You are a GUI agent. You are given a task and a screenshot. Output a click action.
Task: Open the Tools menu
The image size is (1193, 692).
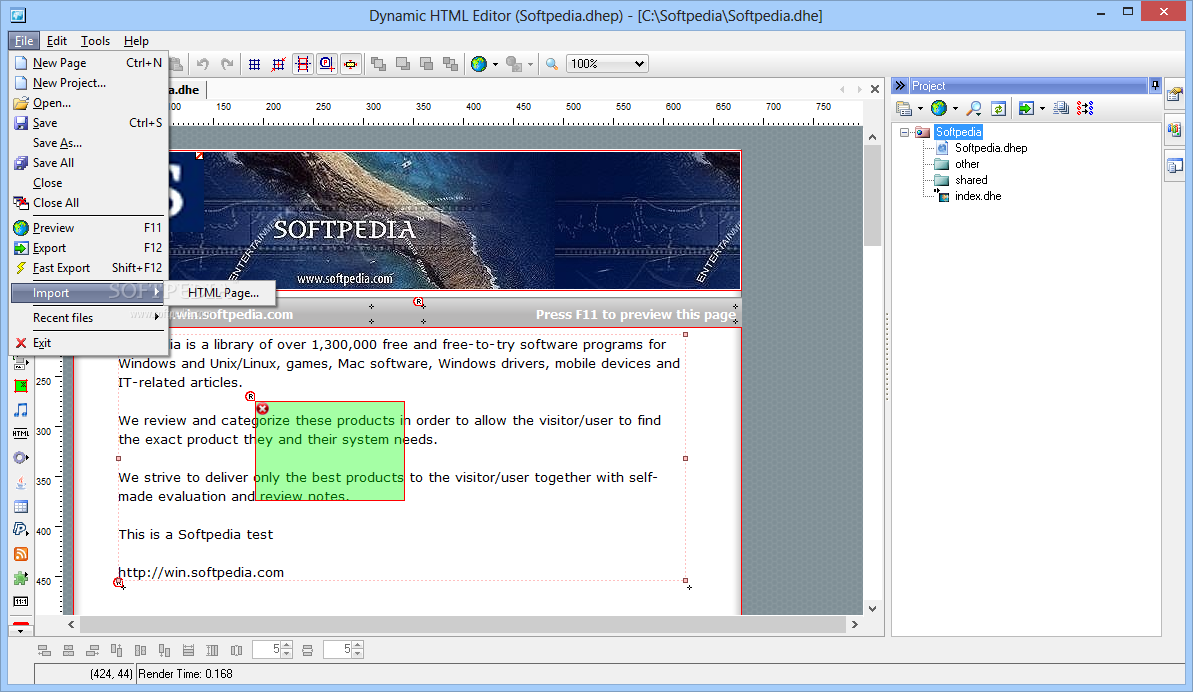95,41
